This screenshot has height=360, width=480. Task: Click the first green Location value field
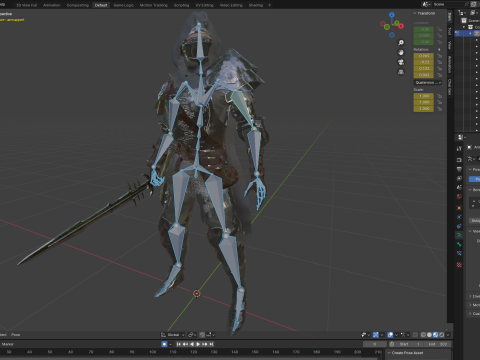424,29
